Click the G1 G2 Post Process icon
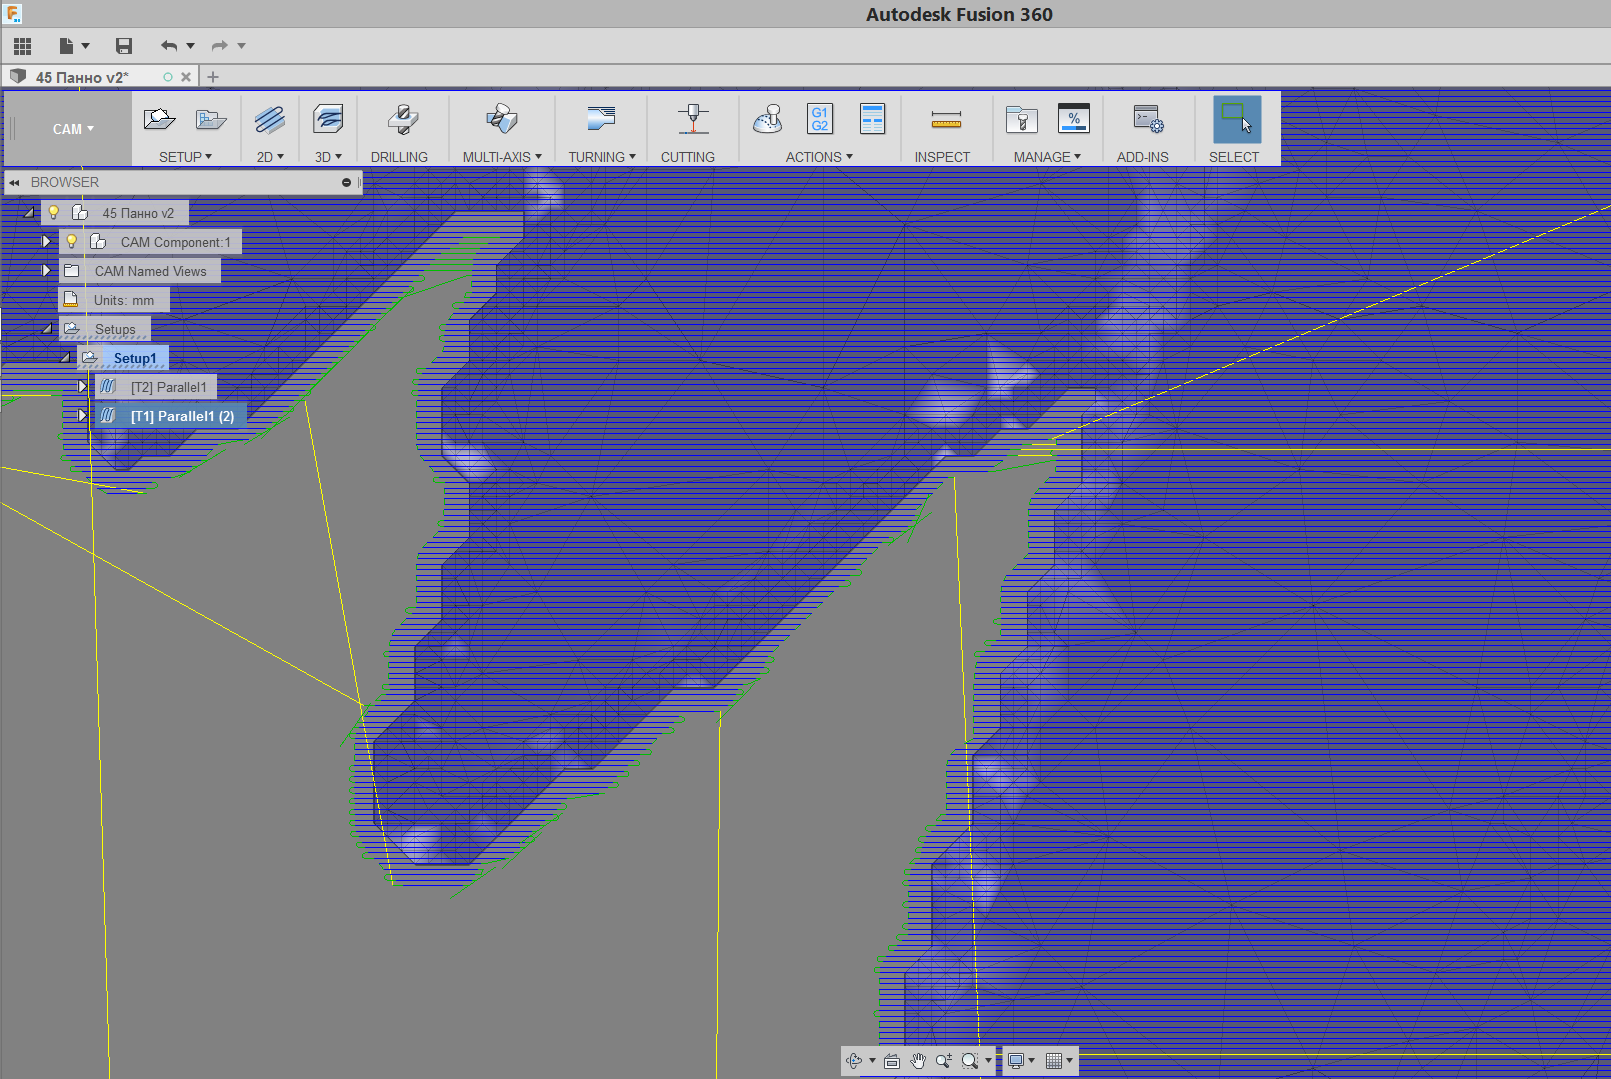Viewport: 1611px width, 1079px height. coord(820,119)
